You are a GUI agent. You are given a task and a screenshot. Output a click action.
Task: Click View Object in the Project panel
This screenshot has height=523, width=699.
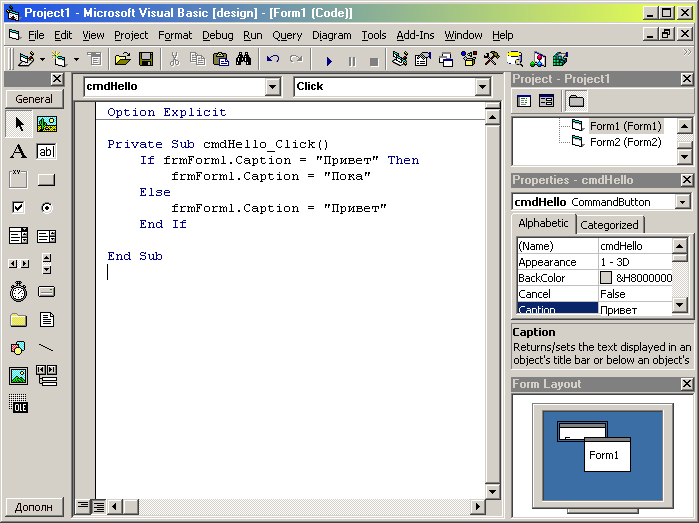(x=546, y=101)
